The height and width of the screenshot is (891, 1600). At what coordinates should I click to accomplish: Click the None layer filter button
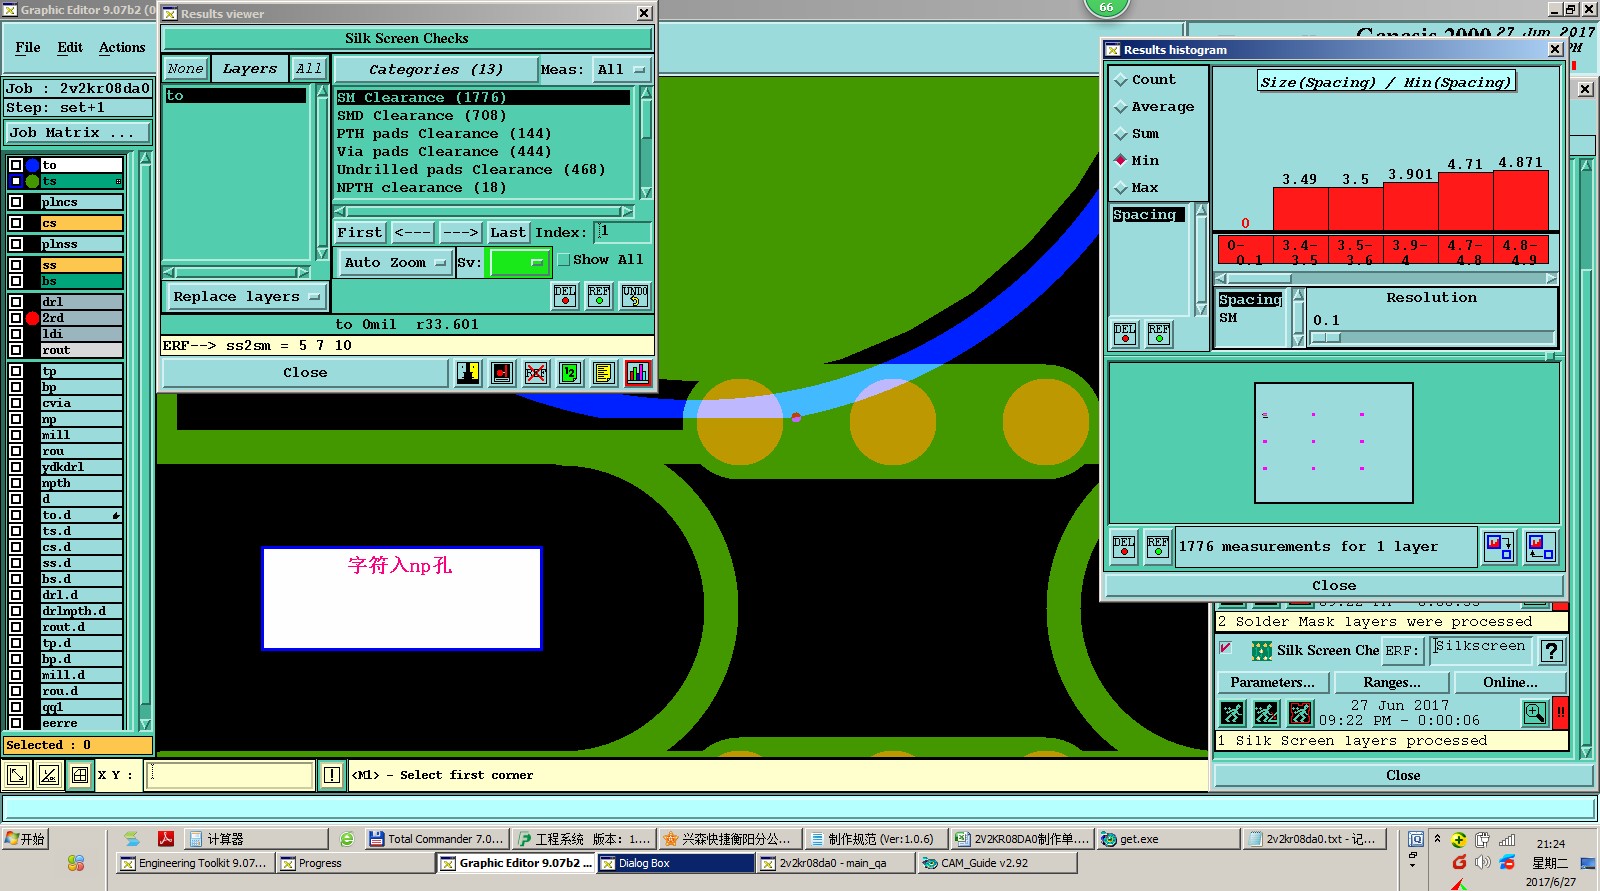[x=186, y=69]
